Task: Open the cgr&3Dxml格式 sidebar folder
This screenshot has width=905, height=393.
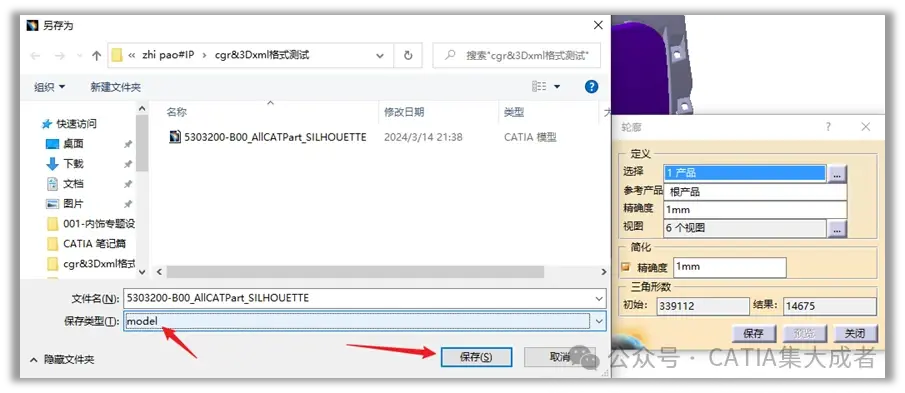Action: pos(99,264)
